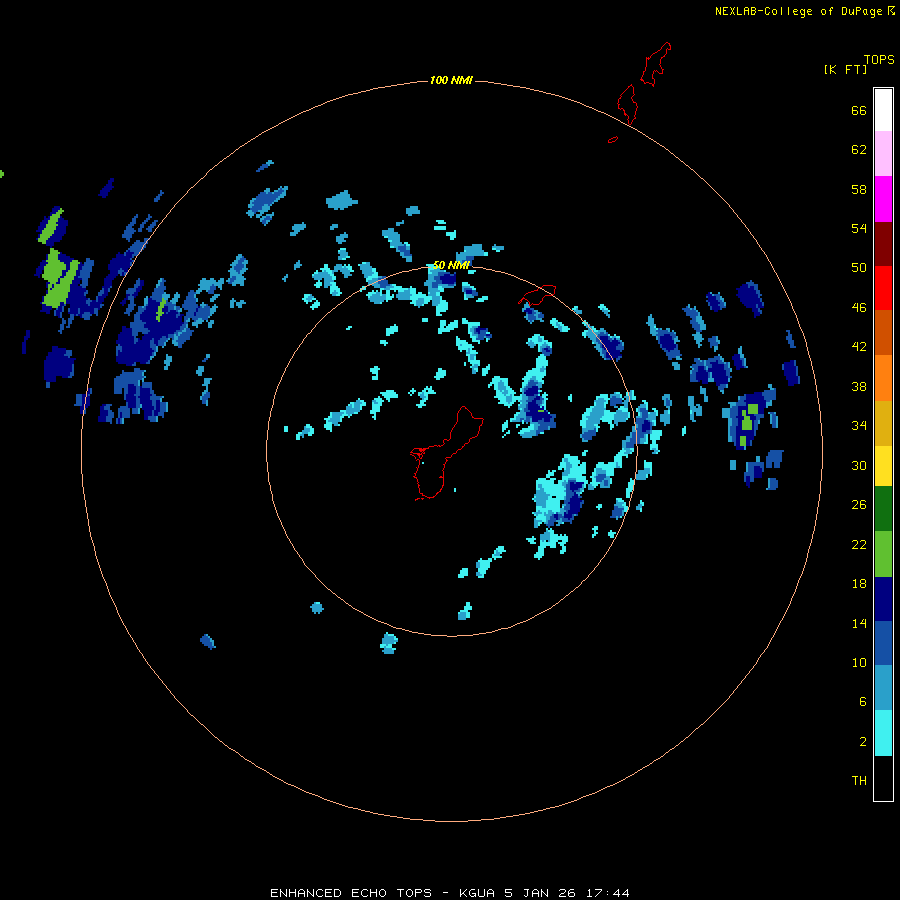Click the 30 legend label
Viewport: 900px width, 900px height.
coord(859,465)
